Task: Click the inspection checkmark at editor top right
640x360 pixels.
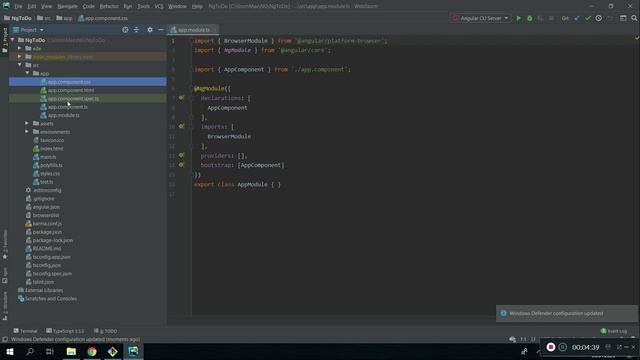Action: [637, 38]
